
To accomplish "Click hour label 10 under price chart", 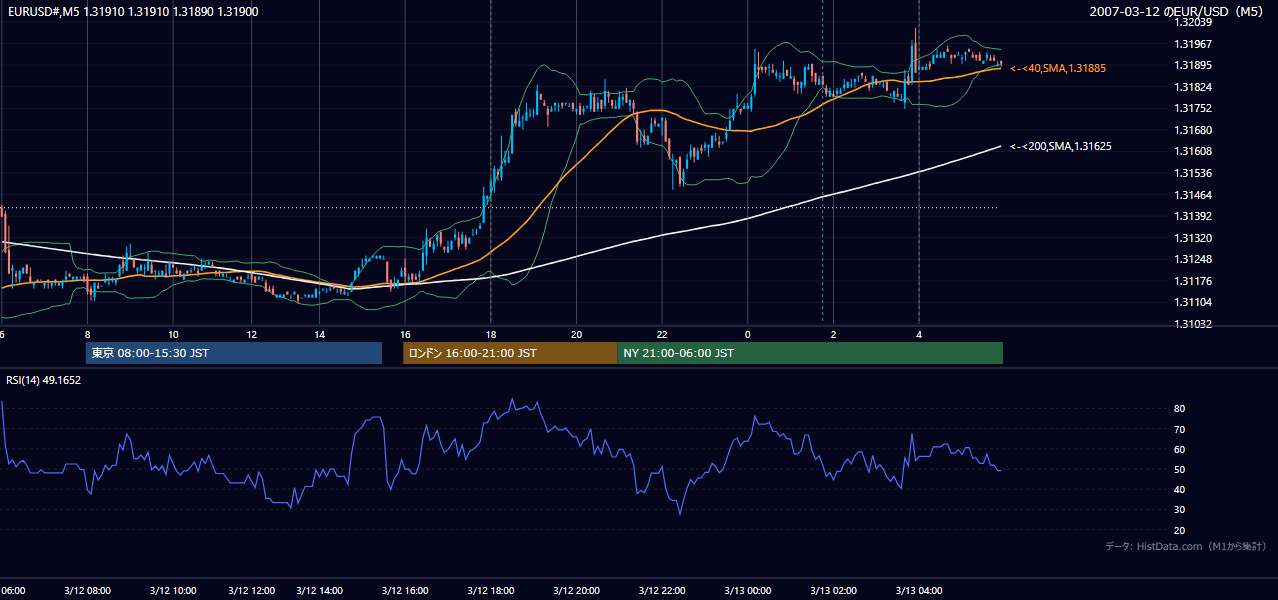I will [173, 334].
